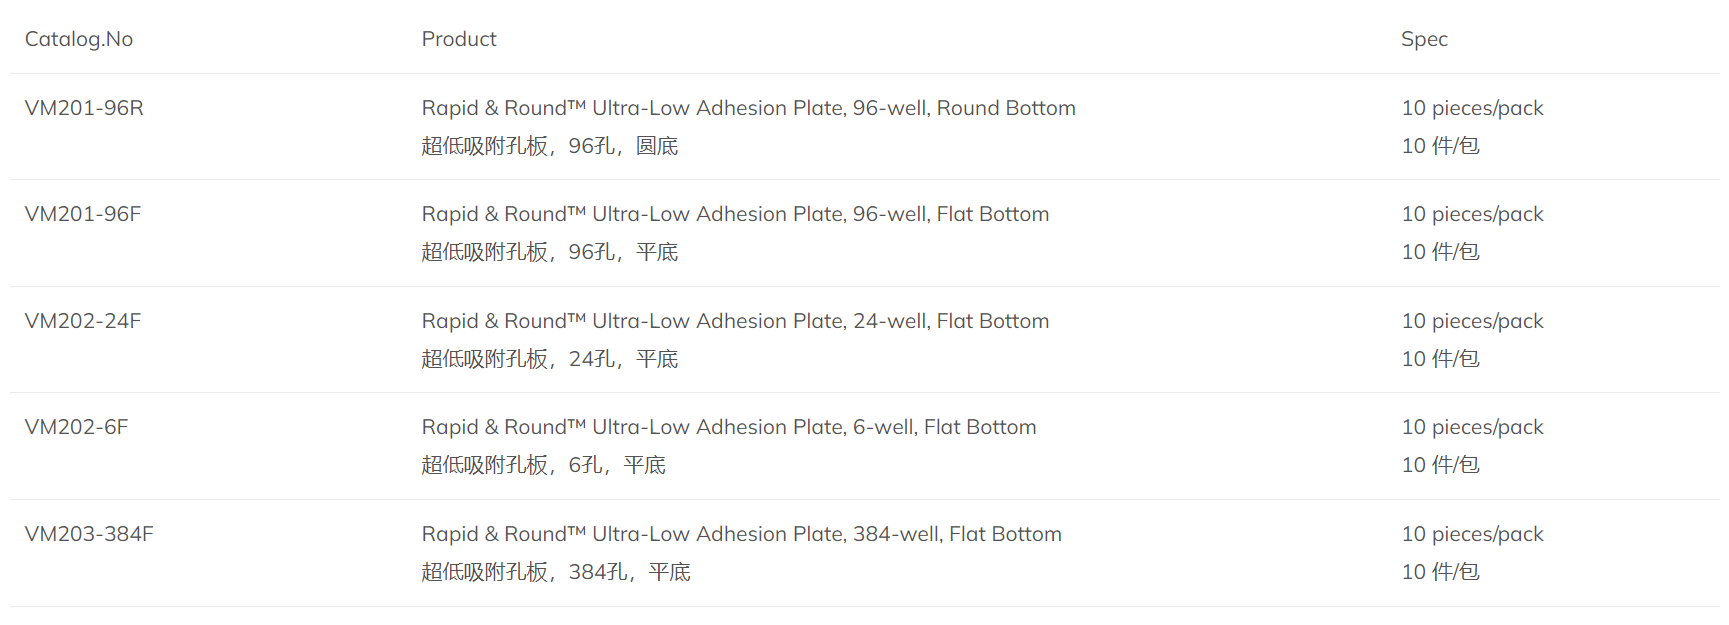
Task: Click 10 pieces/pack spec for VM202-6F
Action: pyautogui.click(x=1472, y=427)
